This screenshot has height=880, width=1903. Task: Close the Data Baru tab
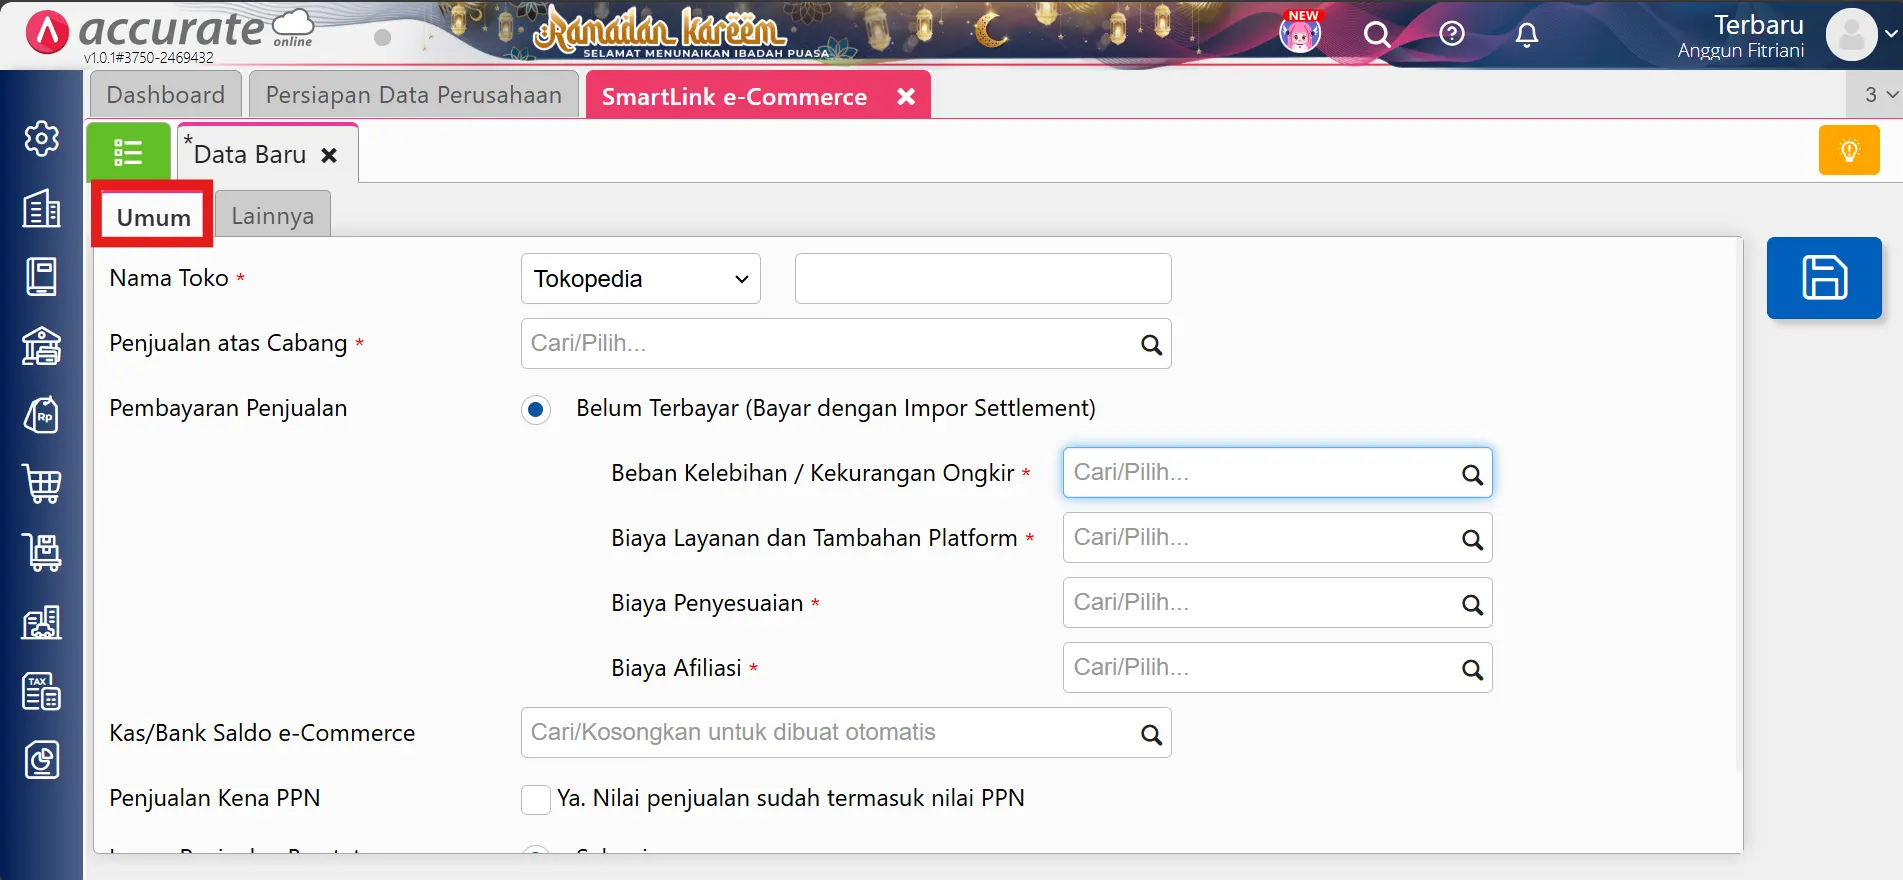329,155
